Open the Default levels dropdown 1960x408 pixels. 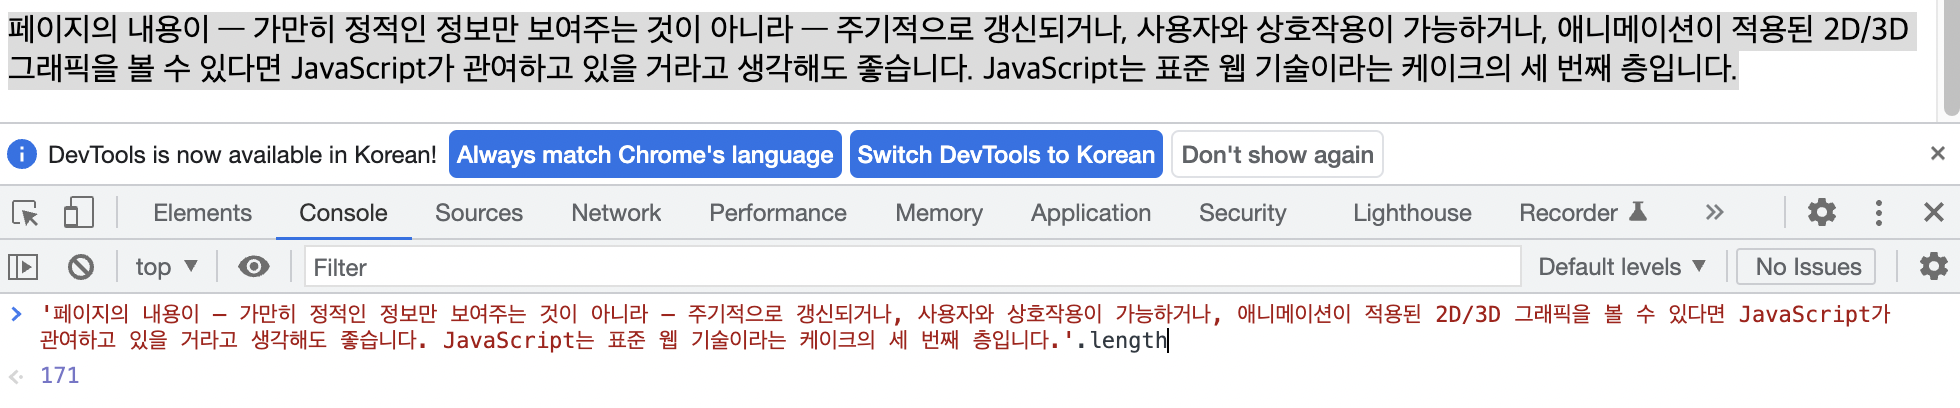[x=1621, y=267]
